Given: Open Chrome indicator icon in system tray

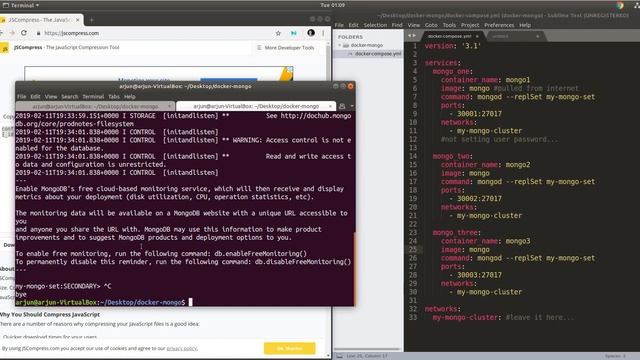Looking at the screenshot, I should [620, 5].
